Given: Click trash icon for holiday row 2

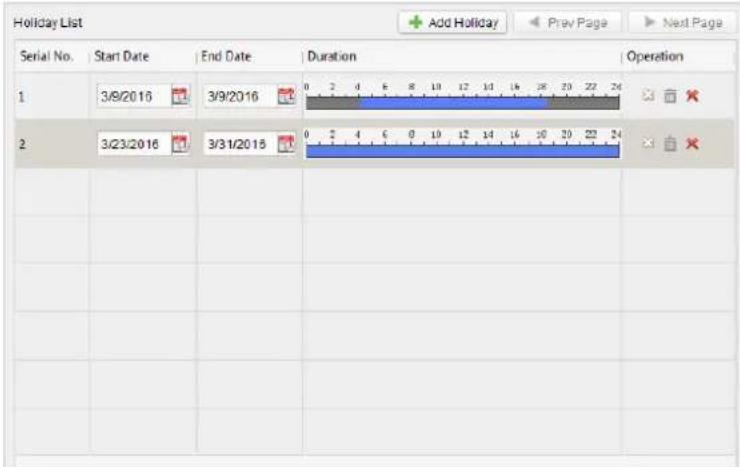Looking at the screenshot, I should pos(670,143).
